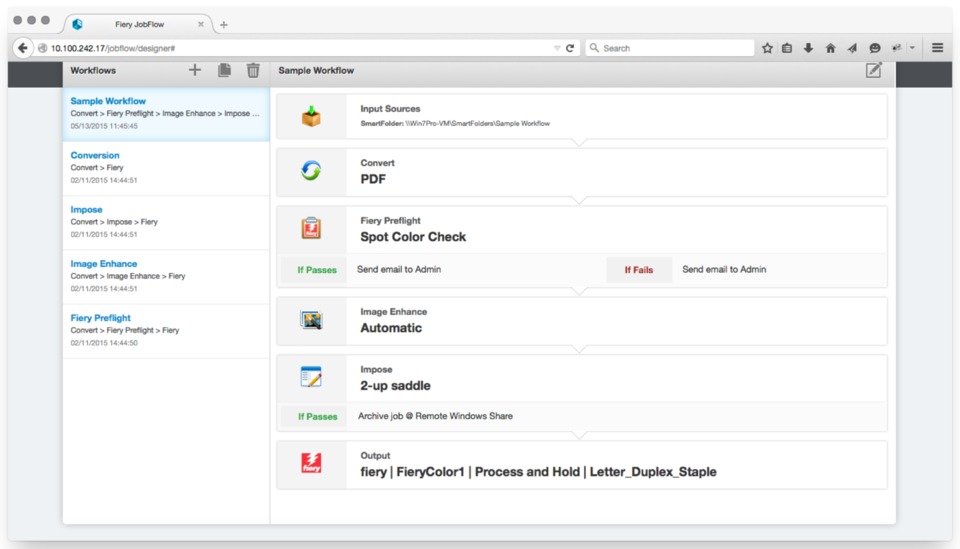
Task: Click Send email to Admin beside If Fails
Action: pos(724,269)
